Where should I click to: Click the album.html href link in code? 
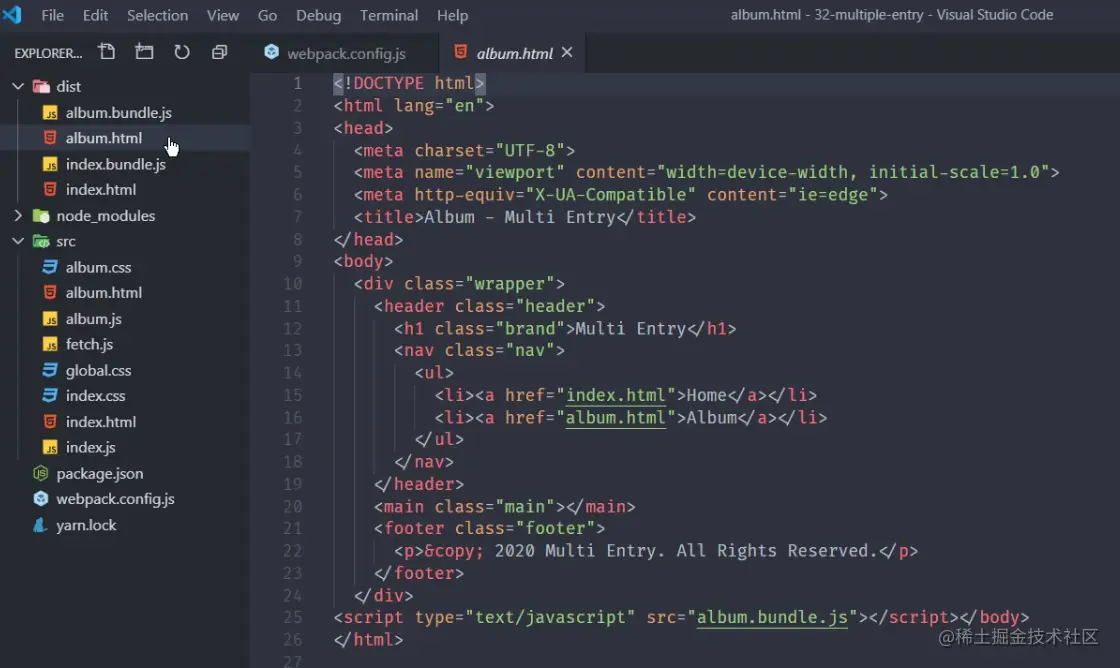(615, 417)
